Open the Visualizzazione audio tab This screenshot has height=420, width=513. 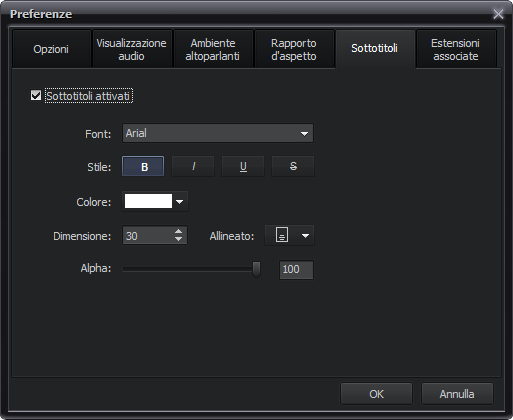(x=132, y=49)
